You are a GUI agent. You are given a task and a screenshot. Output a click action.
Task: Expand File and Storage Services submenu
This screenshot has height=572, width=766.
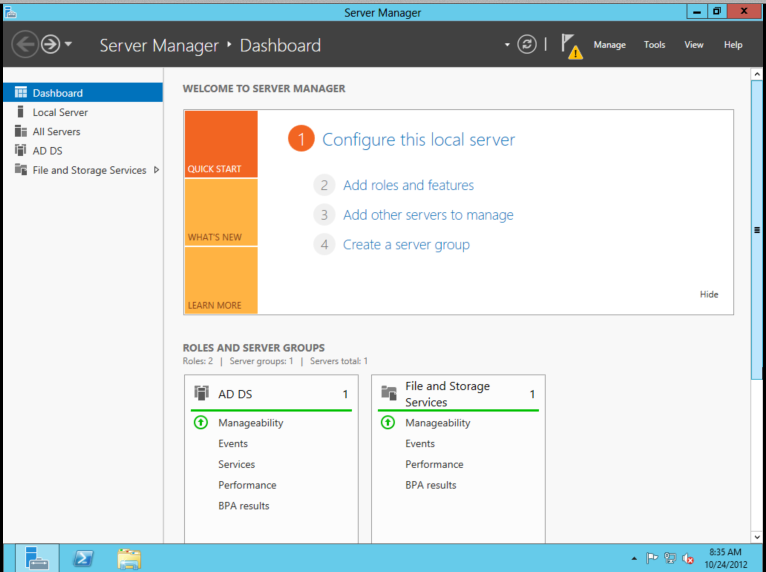[x=156, y=170]
